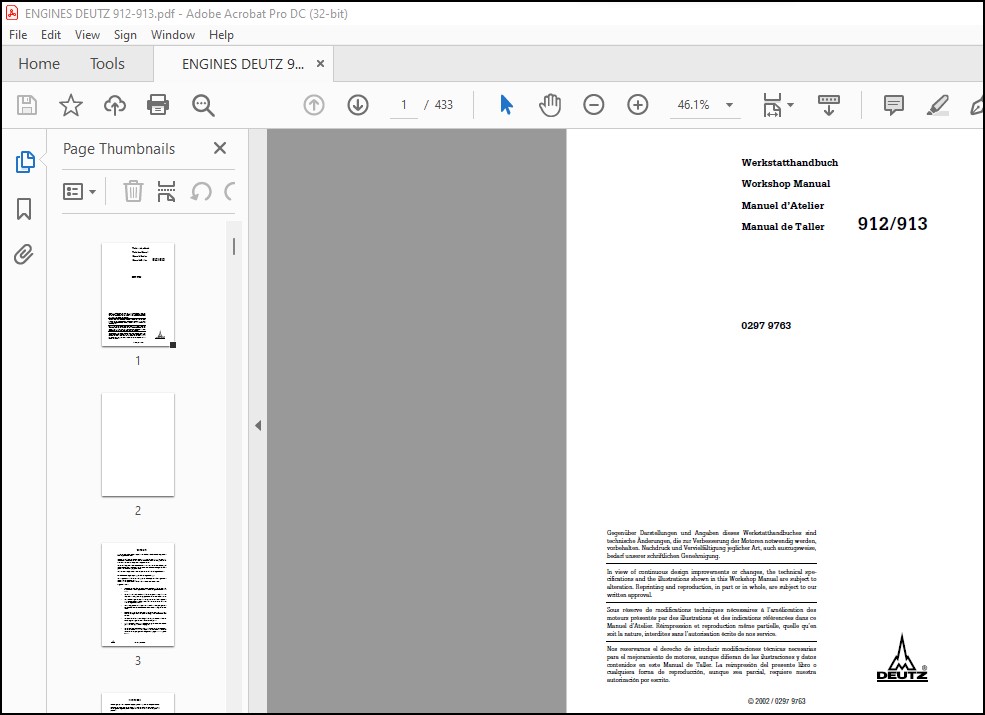Open the Bookmarks pane icon
Image resolution: width=985 pixels, height=715 pixels.
pyautogui.click(x=24, y=209)
